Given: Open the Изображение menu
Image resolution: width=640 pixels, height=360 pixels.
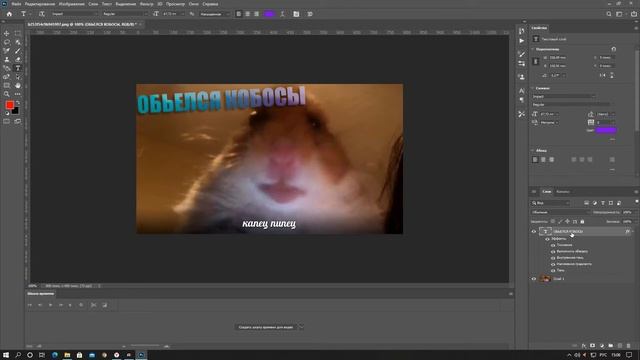Looking at the screenshot, I should tap(71, 4).
